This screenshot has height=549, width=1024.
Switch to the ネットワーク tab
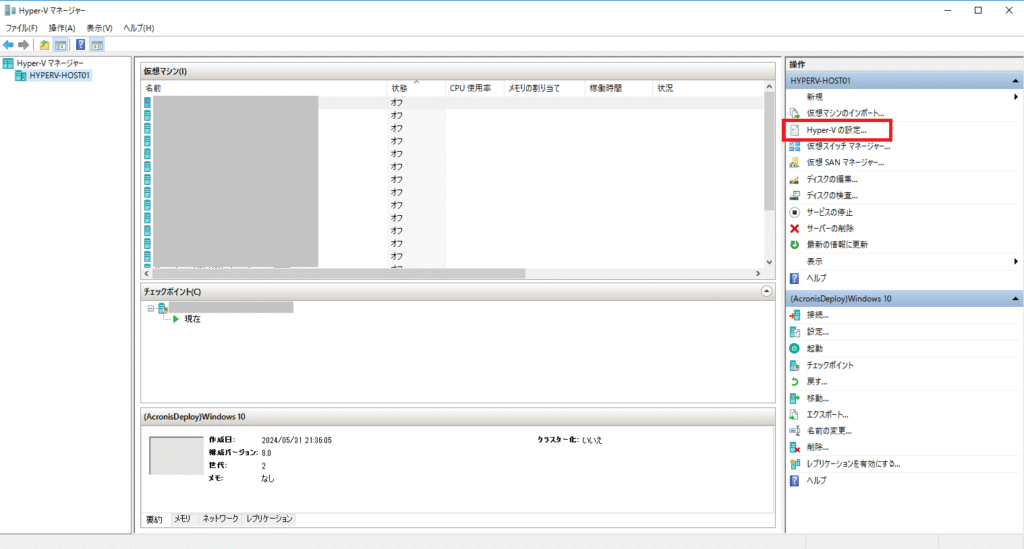point(220,519)
